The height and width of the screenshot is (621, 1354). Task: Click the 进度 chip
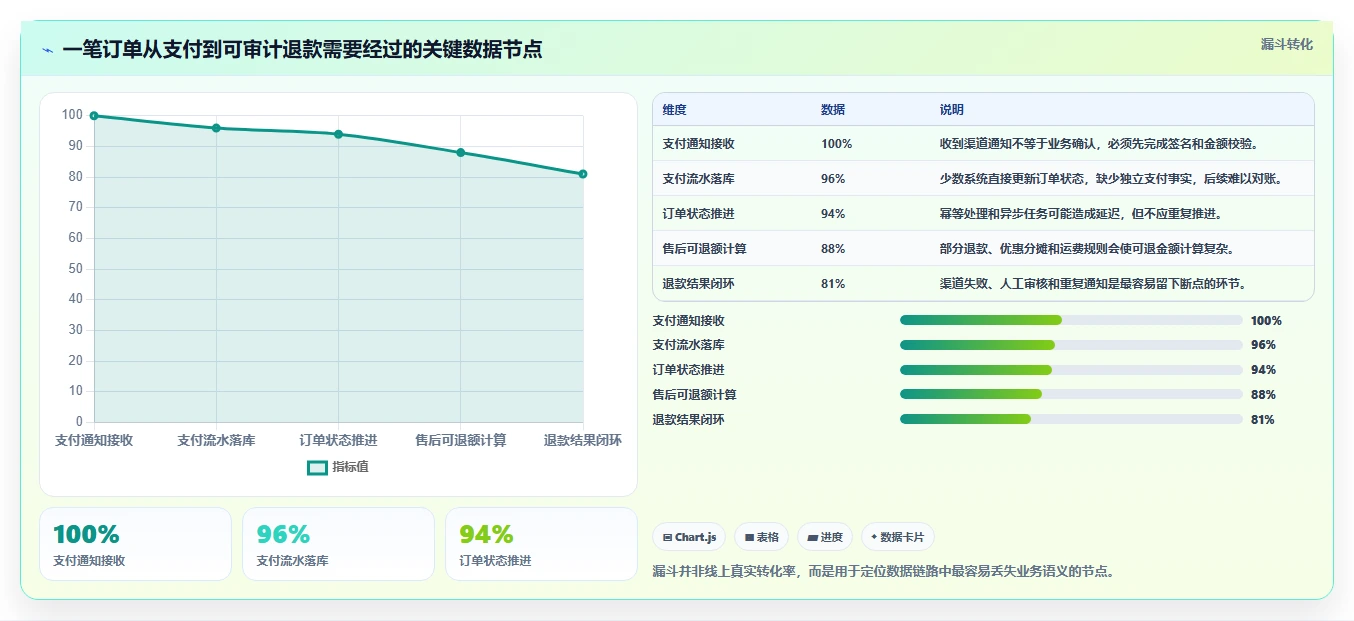click(x=825, y=537)
